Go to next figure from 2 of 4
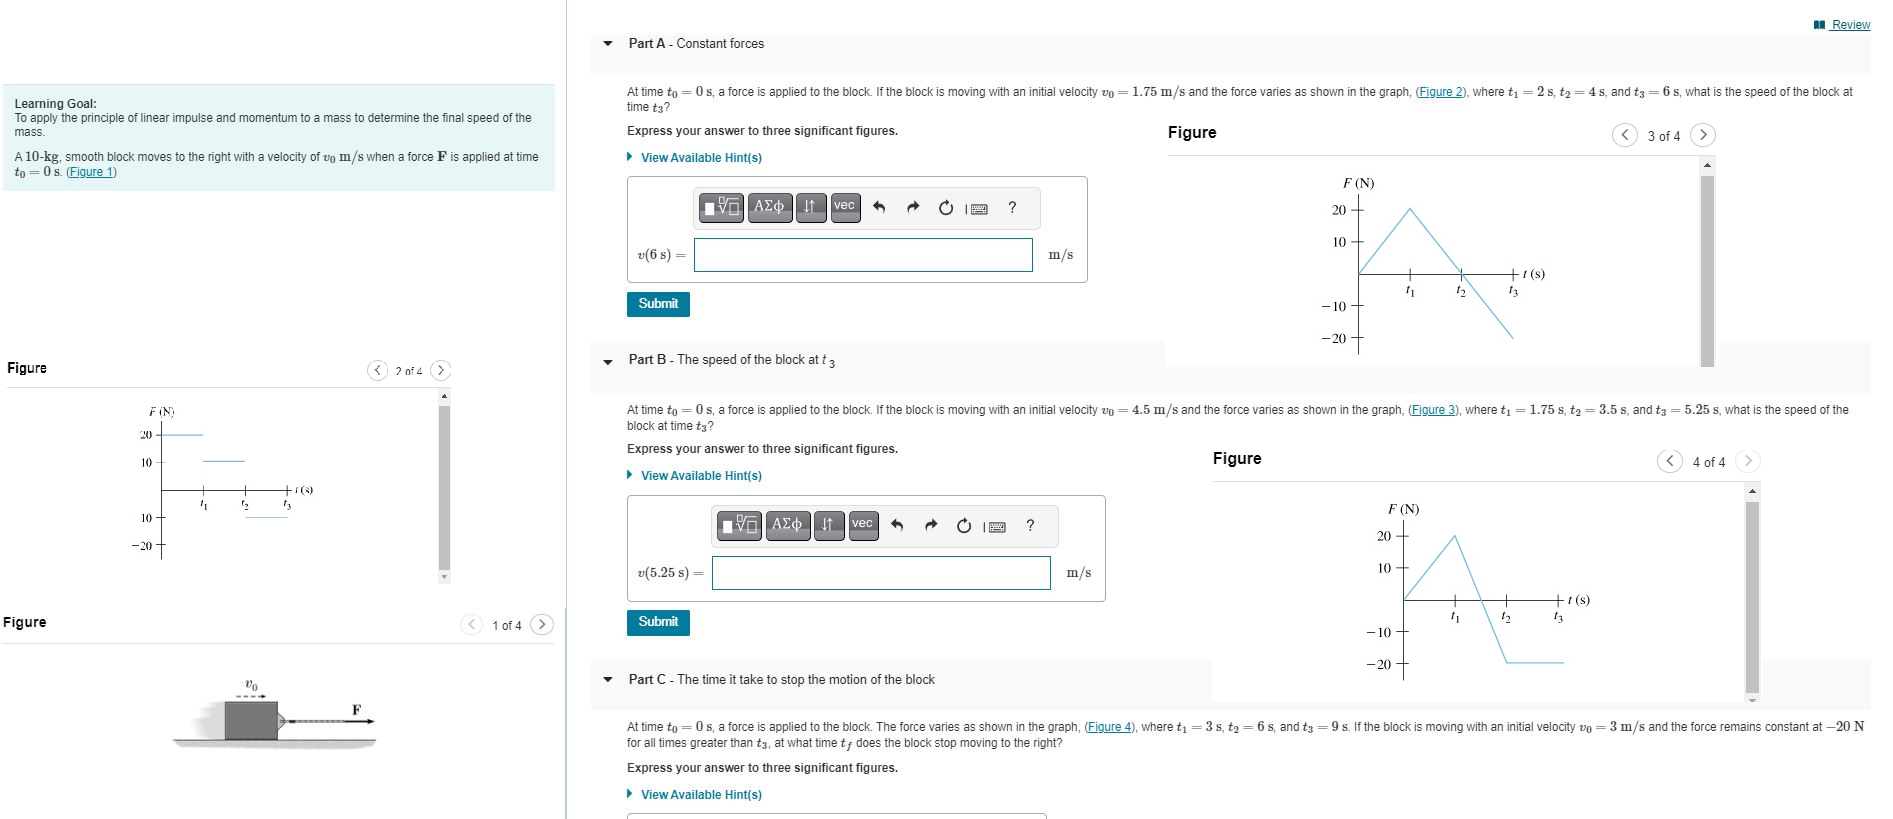This screenshot has height=819, width=1893. point(440,370)
